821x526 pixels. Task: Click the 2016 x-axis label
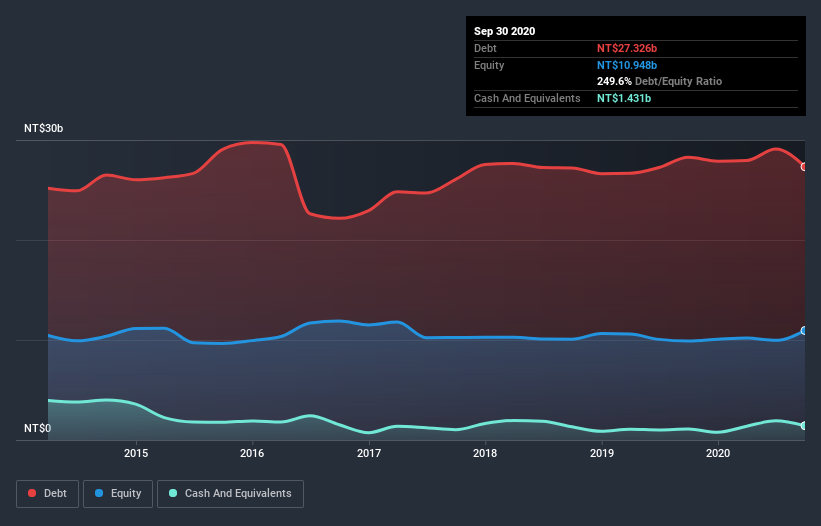point(252,453)
